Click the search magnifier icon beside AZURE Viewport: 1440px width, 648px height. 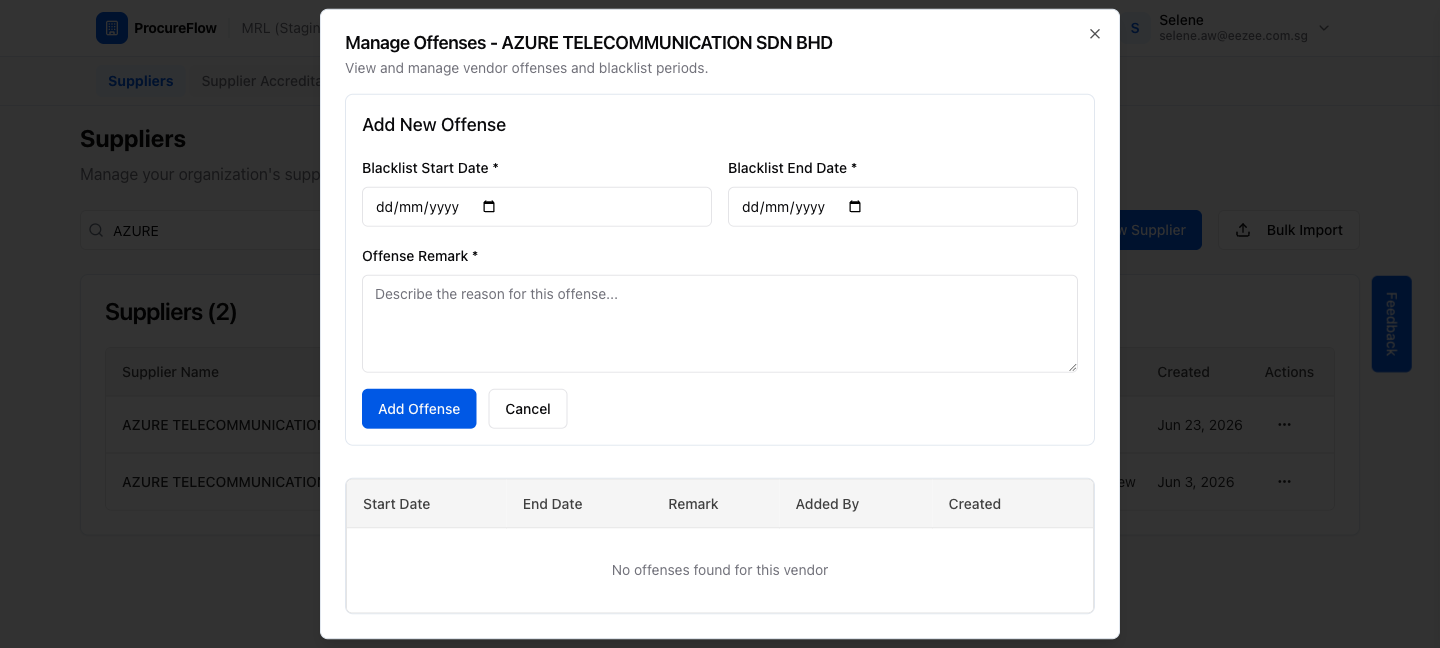(x=97, y=230)
